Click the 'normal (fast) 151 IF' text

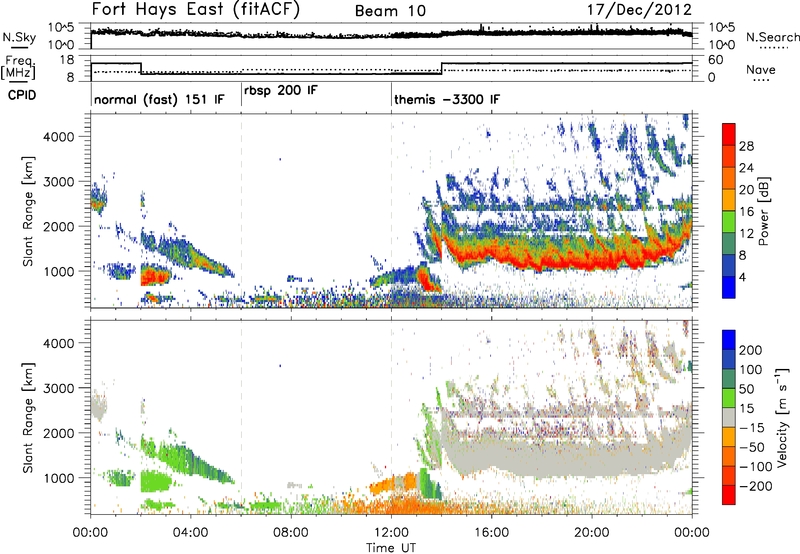(x=159, y=99)
